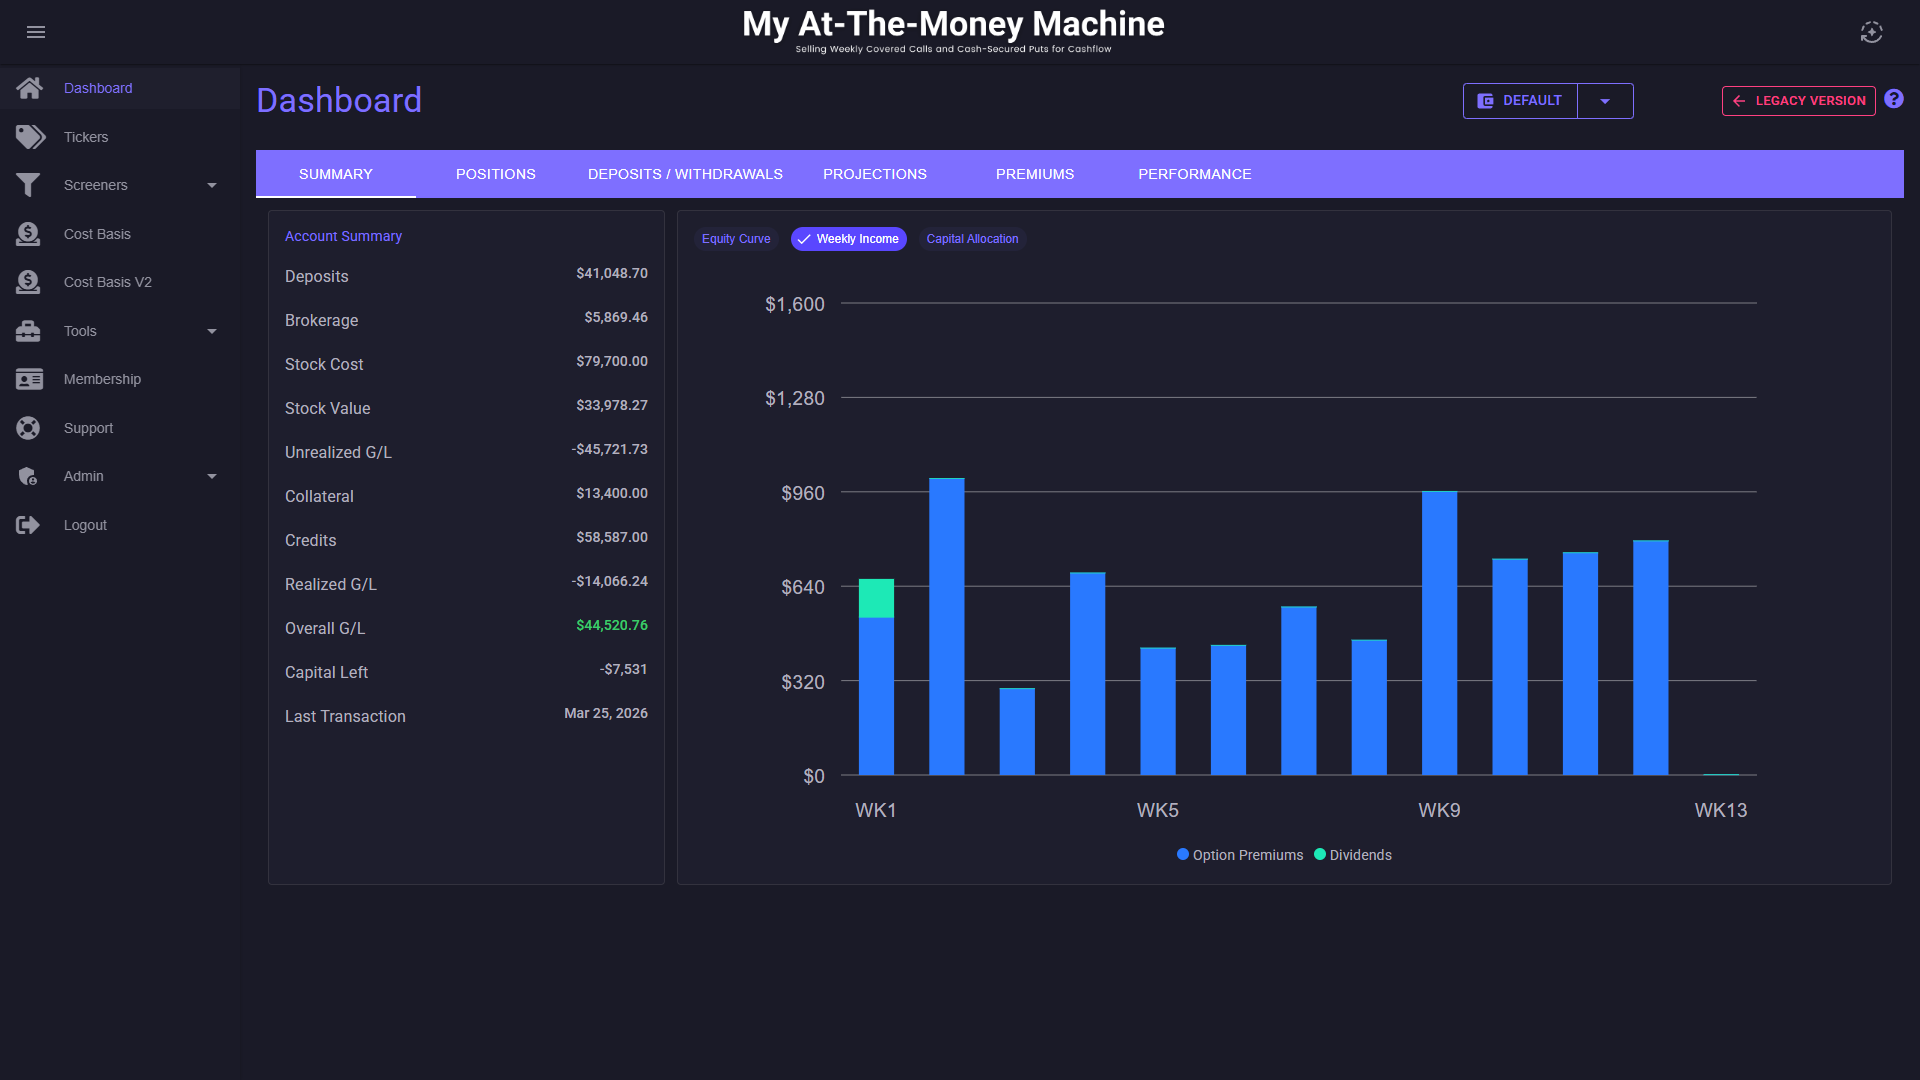Click the top-right theme toggle icon
The image size is (1920, 1080).
(1871, 32)
